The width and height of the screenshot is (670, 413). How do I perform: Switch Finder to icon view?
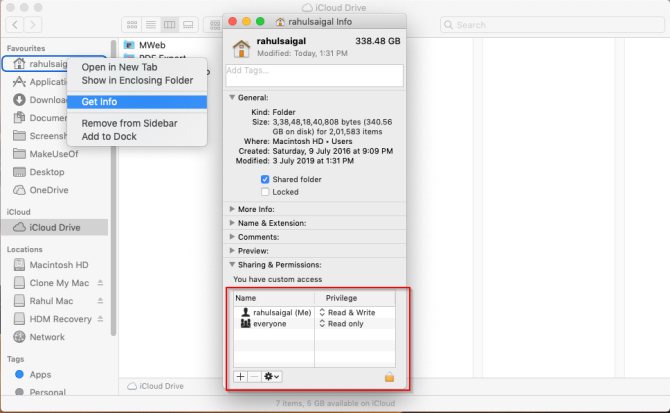[x=131, y=23]
